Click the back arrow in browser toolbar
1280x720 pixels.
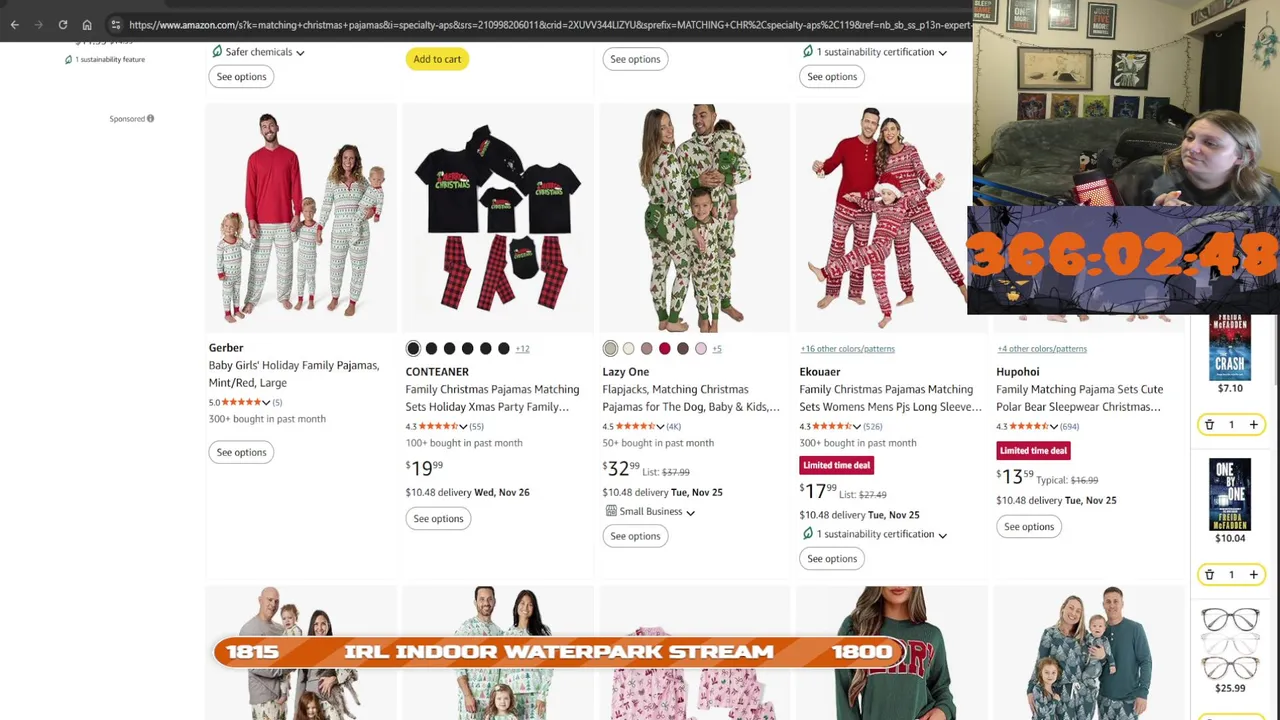tap(15, 25)
